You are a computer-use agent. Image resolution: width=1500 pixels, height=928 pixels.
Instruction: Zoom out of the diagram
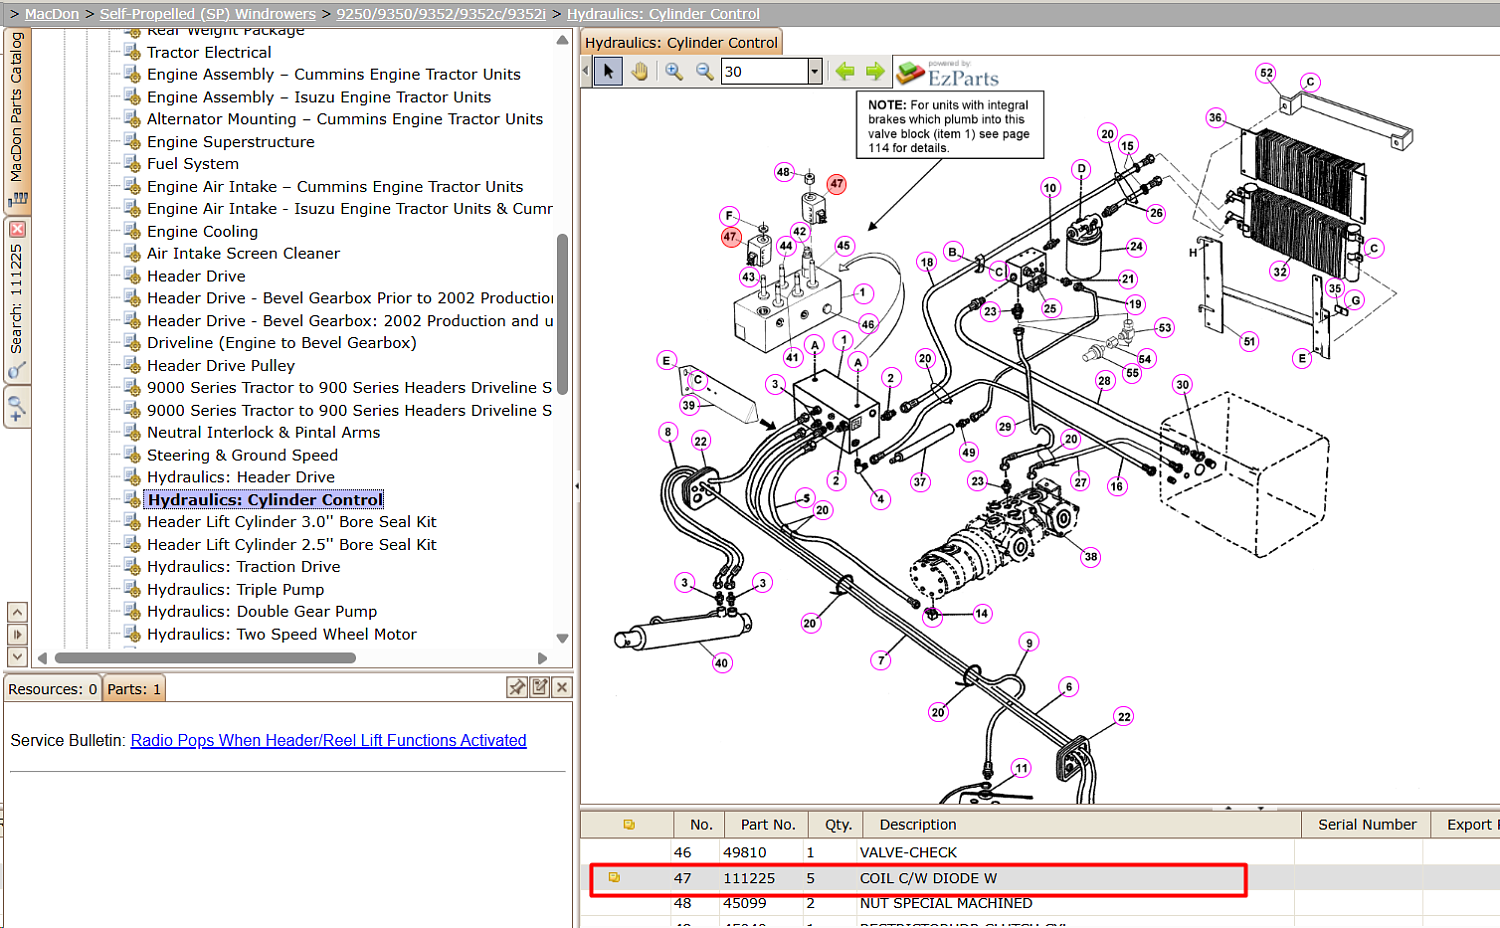[705, 71]
